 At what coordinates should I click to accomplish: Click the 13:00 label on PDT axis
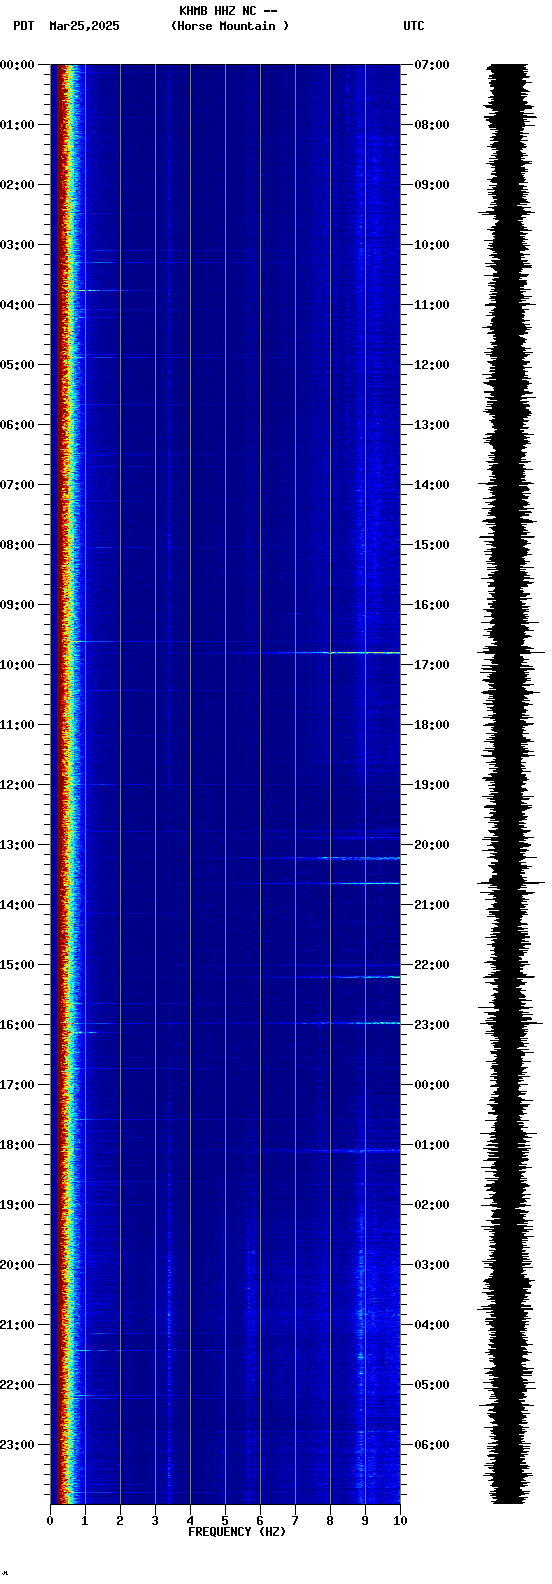[x=17, y=845]
